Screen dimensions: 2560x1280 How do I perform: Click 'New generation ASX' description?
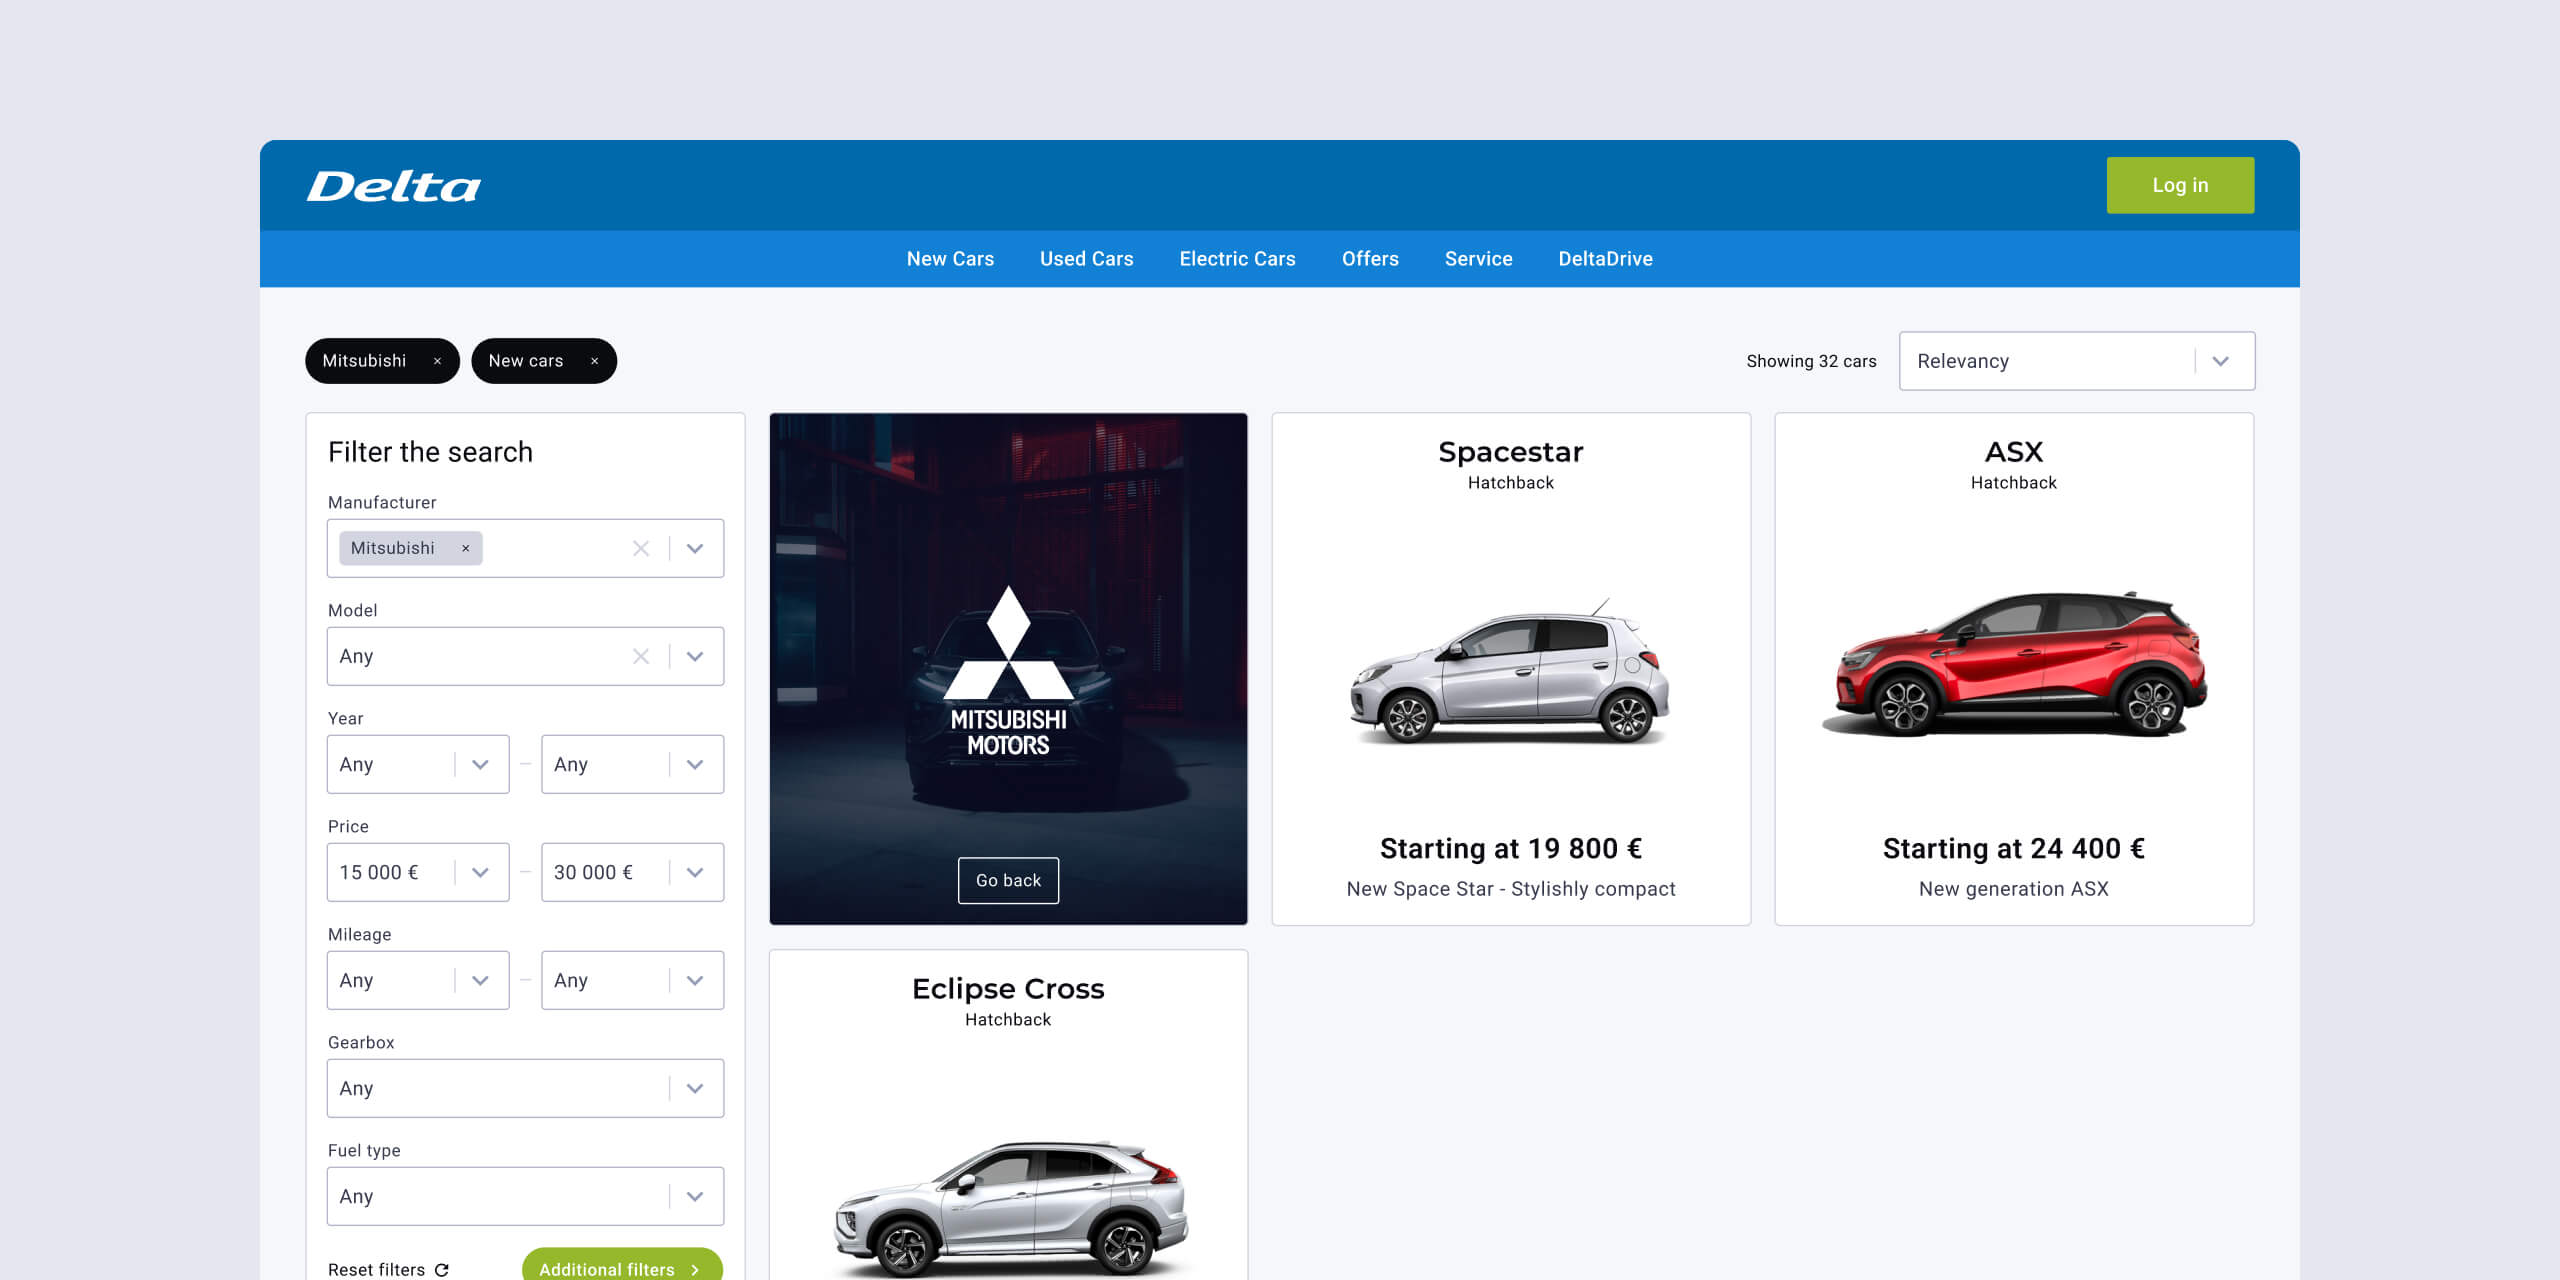point(2014,889)
